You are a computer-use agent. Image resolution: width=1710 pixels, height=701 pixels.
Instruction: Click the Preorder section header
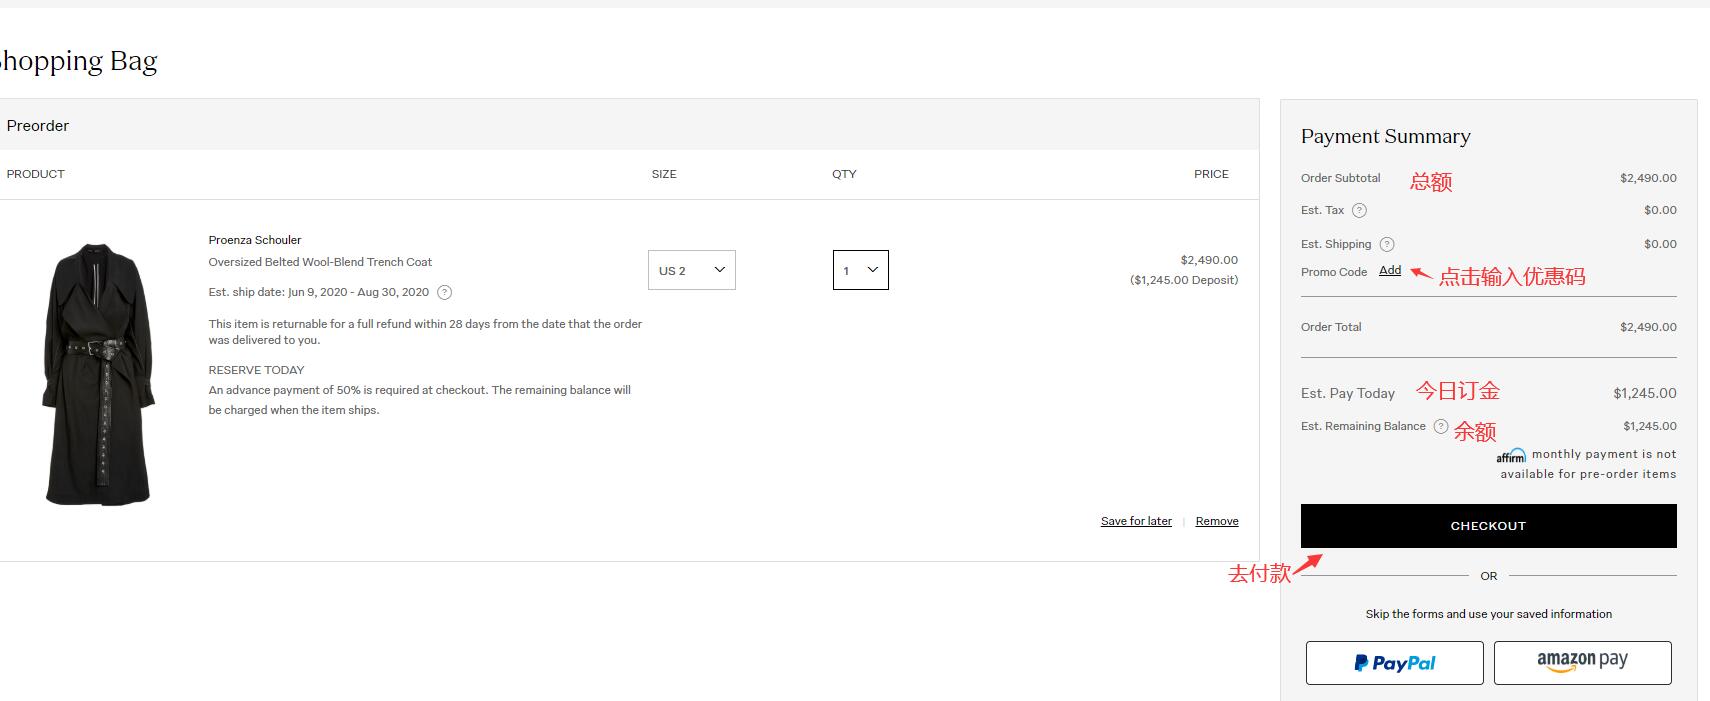[x=38, y=126]
